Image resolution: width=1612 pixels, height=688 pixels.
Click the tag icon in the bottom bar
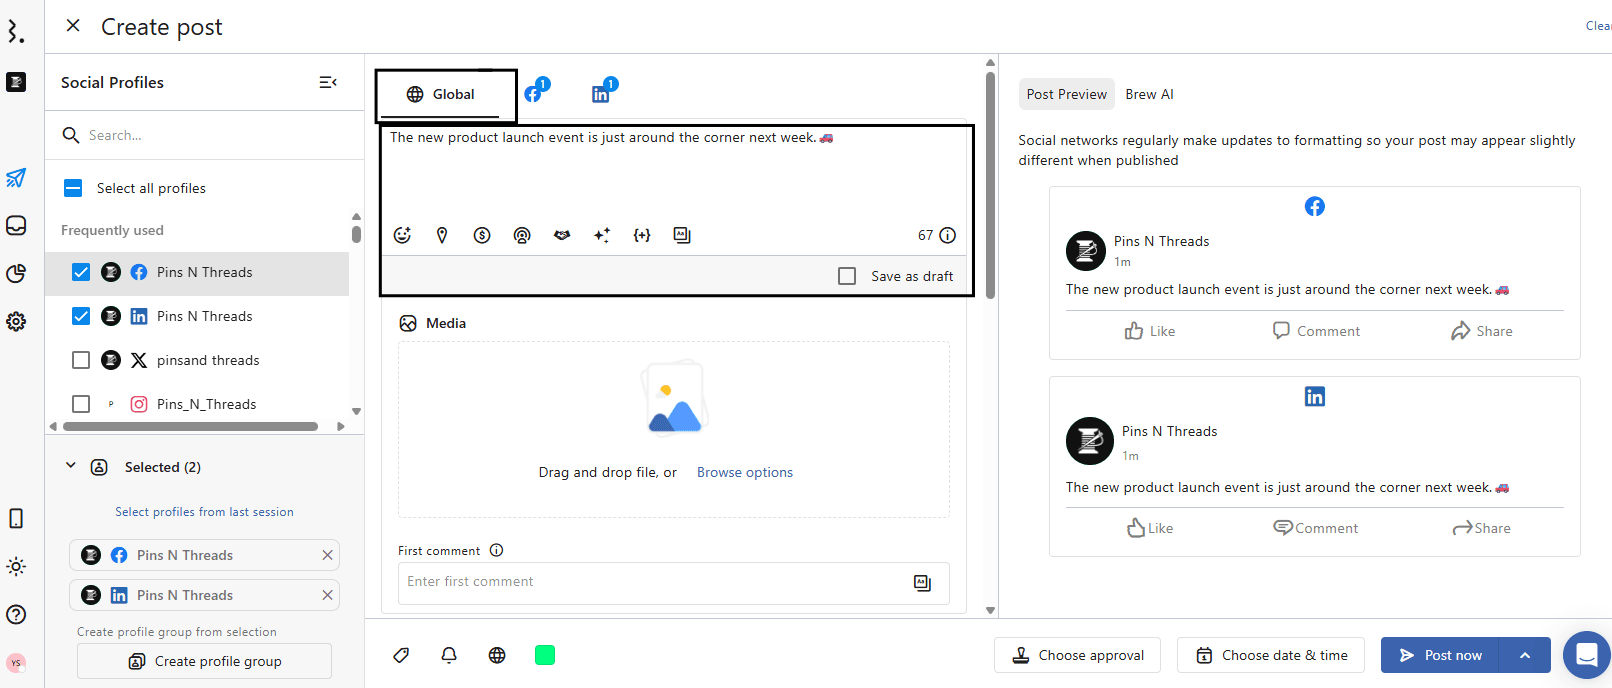pyautogui.click(x=401, y=655)
